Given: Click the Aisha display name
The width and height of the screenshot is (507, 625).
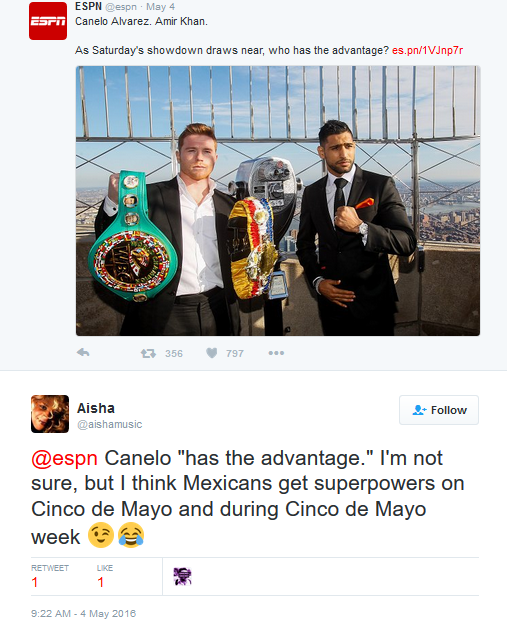Looking at the screenshot, I should tap(96, 408).
